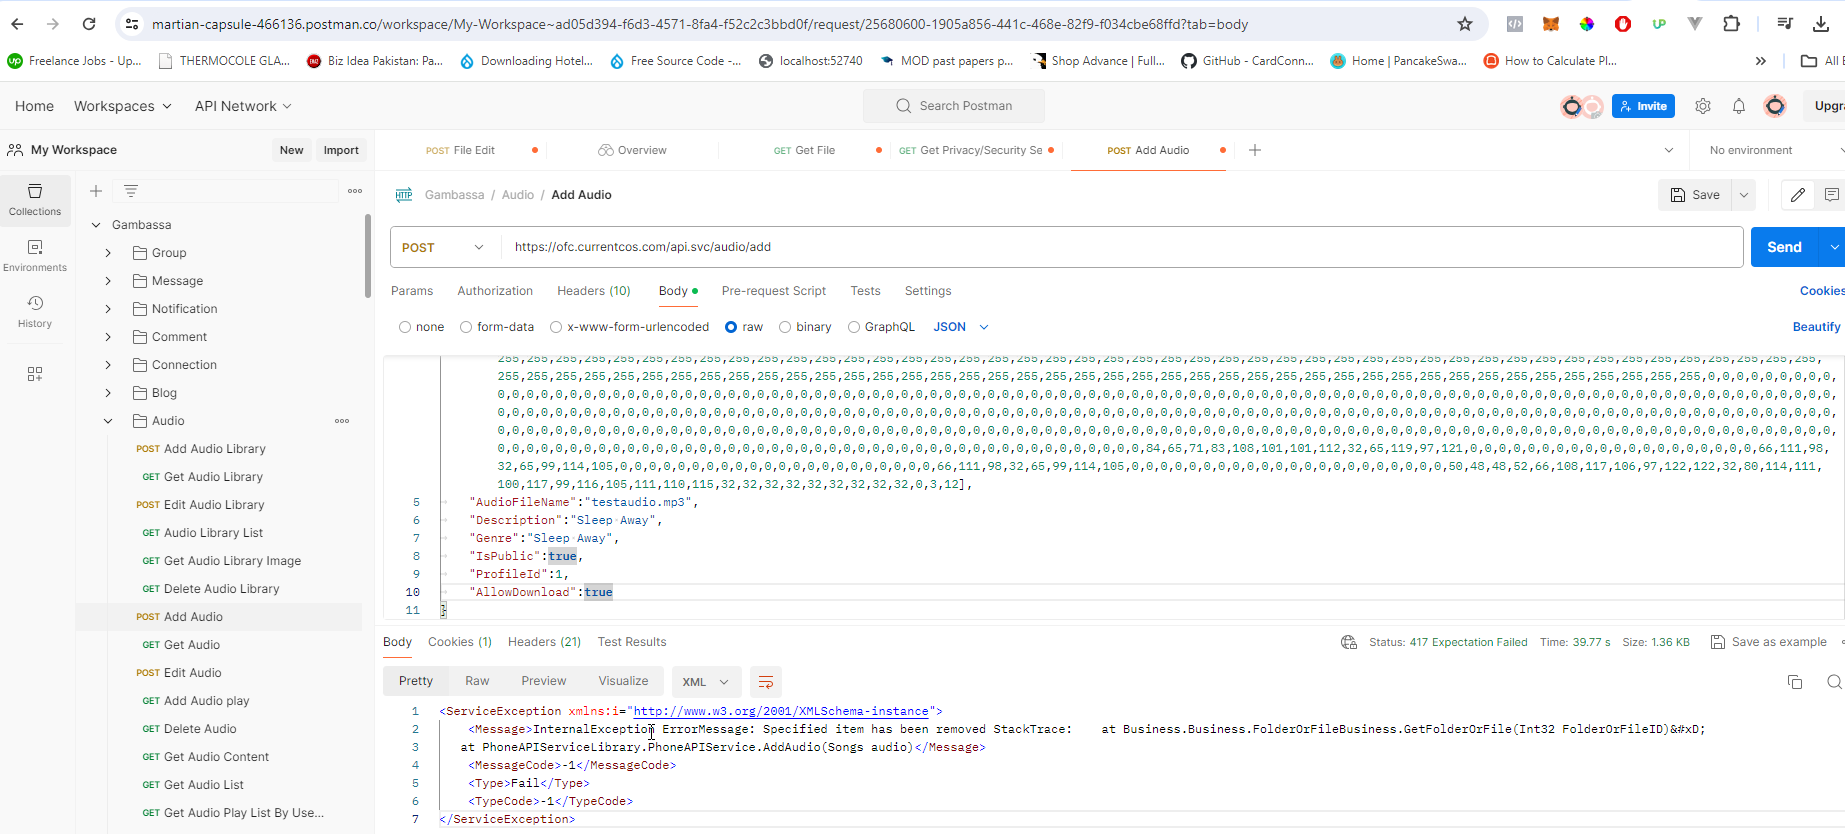Select the form-data body radio option
Viewport: 1845px width, 834px height.
pyautogui.click(x=466, y=327)
